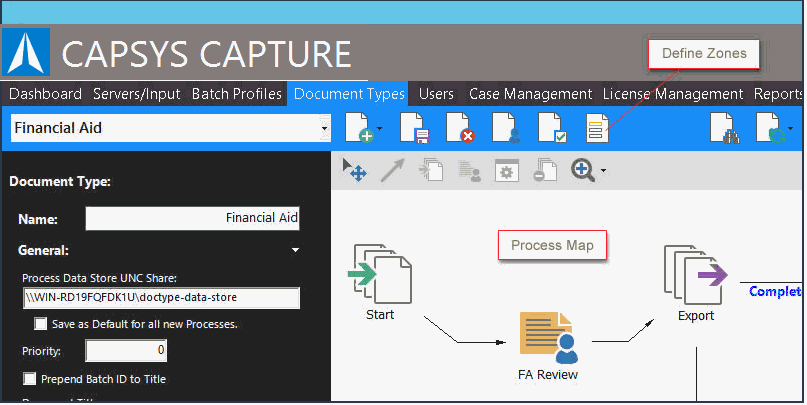Enable Save as Default for all new Processes

click(40, 324)
